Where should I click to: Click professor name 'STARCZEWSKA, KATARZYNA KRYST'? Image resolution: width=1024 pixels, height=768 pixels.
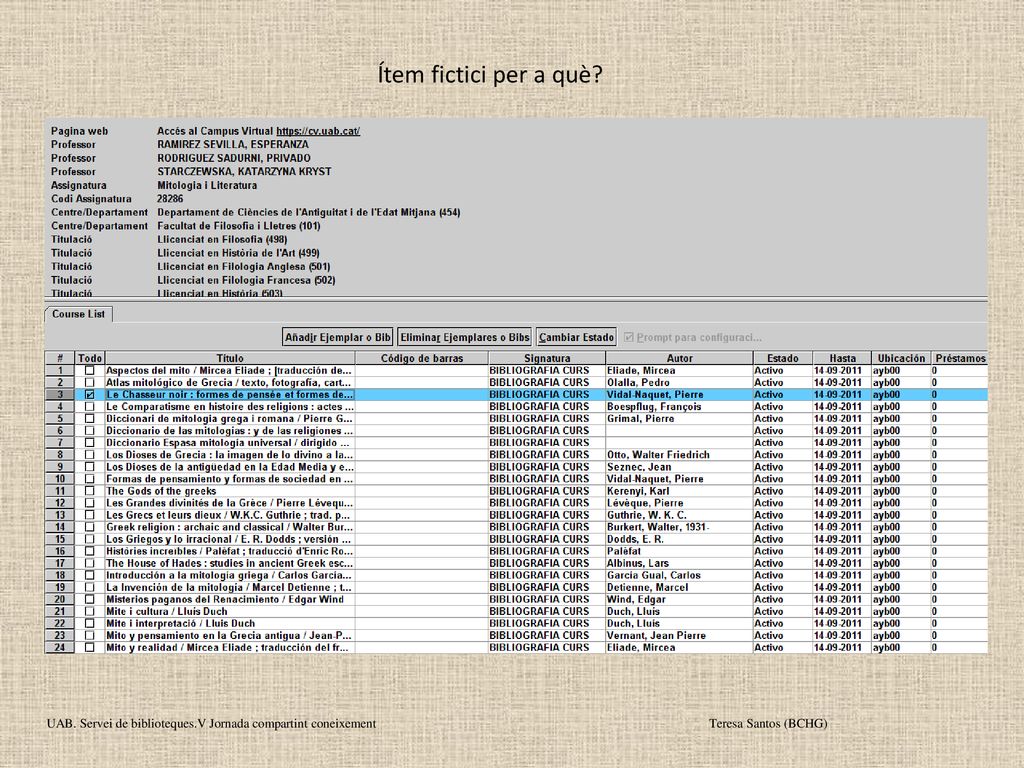(244, 172)
